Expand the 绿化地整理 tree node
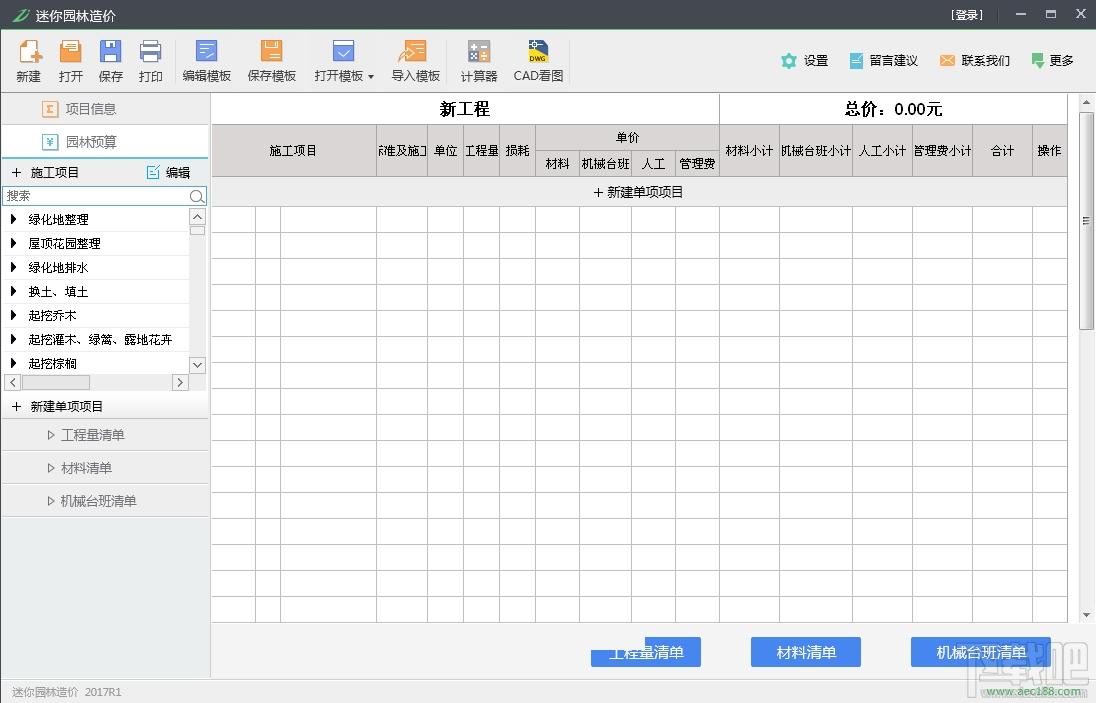 14,219
